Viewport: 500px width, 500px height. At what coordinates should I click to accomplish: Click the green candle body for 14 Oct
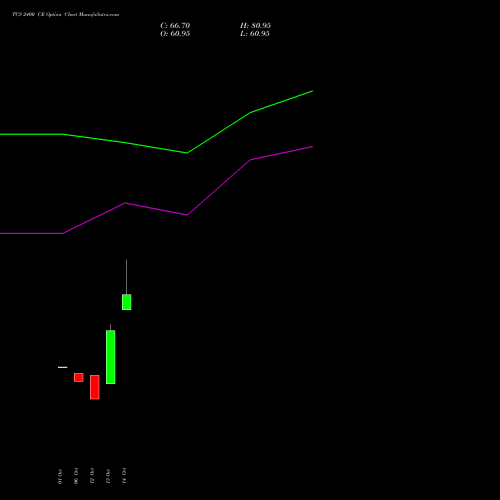(x=127, y=302)
